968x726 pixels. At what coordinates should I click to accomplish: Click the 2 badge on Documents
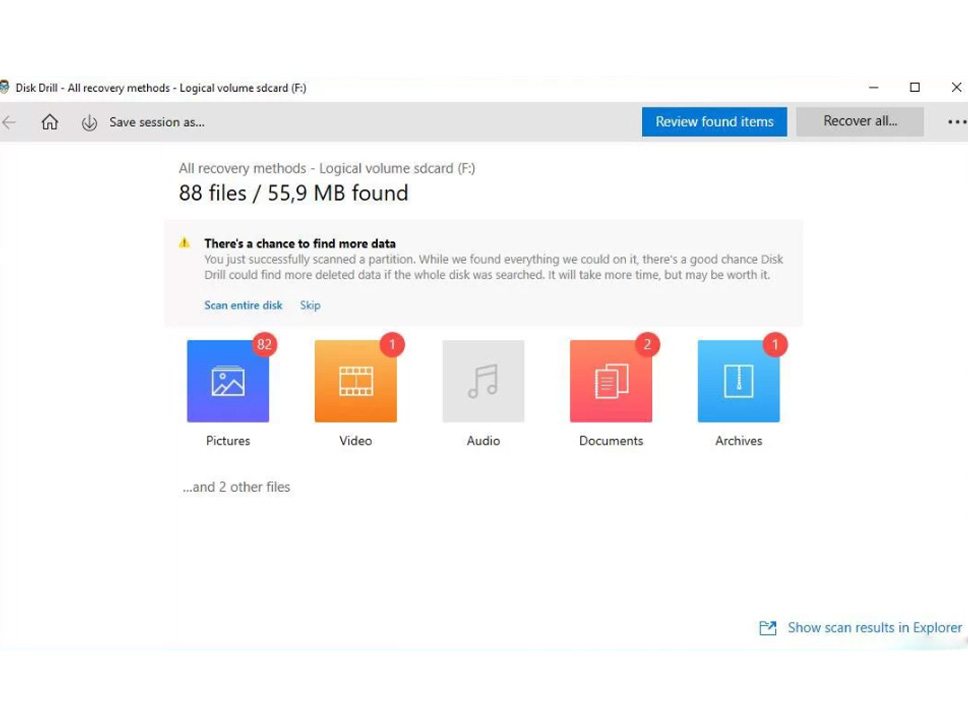point(647,344)
